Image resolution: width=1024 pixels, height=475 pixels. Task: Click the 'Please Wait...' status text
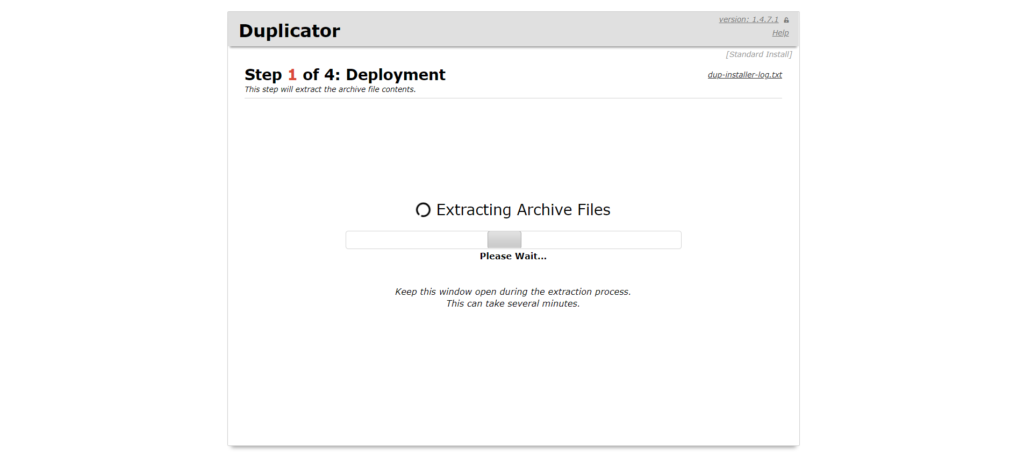513,256
